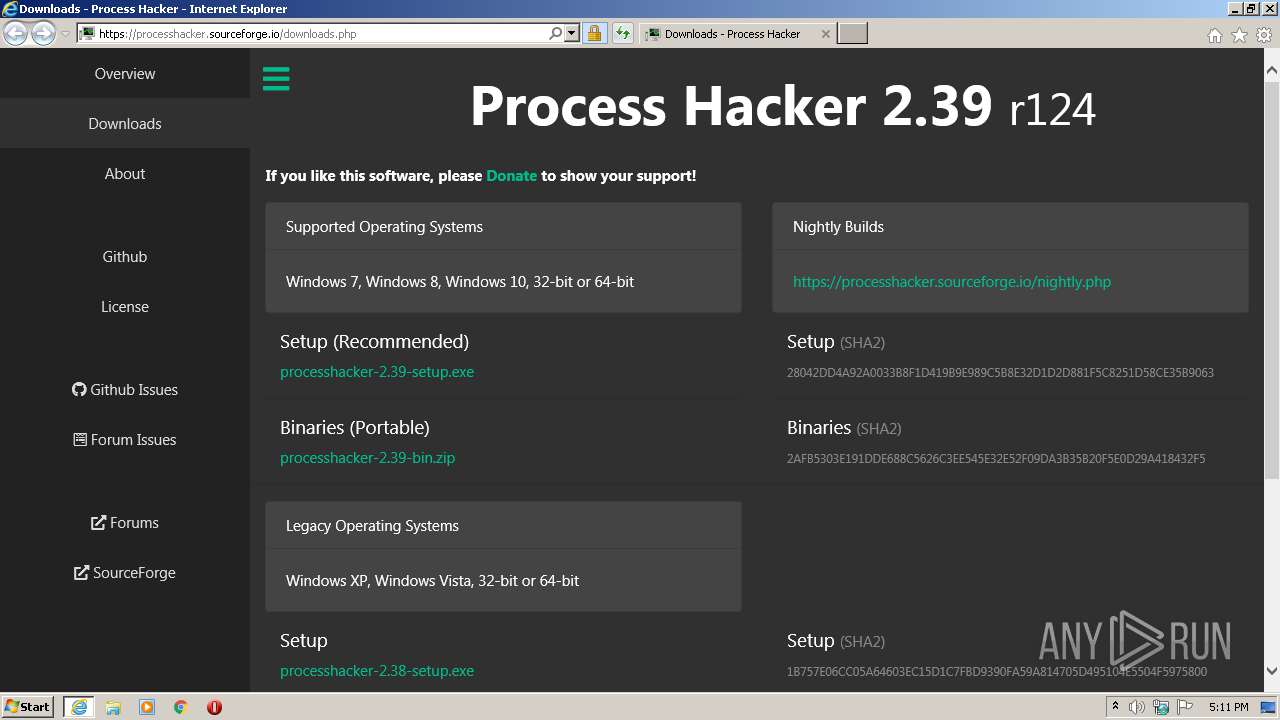
Task: Open the Windows Start button
Action: click(x=28, y=706)
